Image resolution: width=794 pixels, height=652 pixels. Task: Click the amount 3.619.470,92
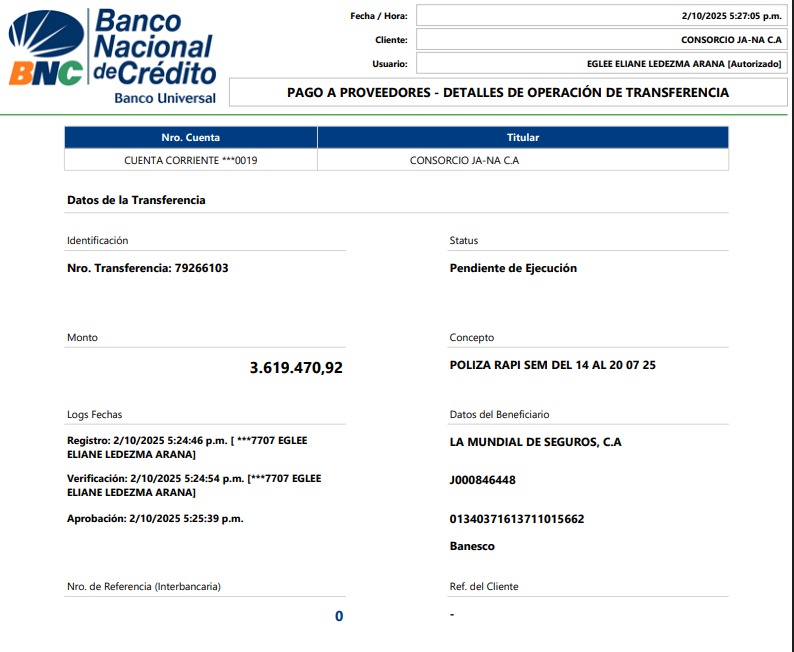[x=295, y=368]
